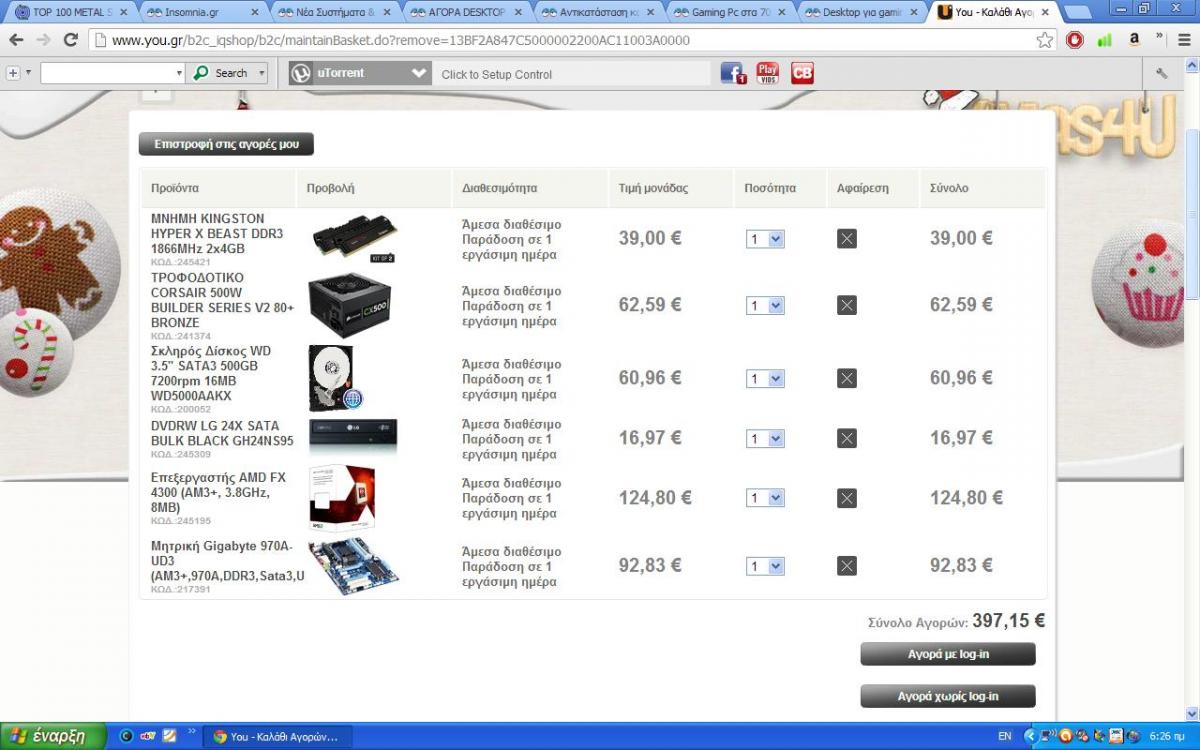Expand the Search button dropdown arrow

click(x=262, y=73)
